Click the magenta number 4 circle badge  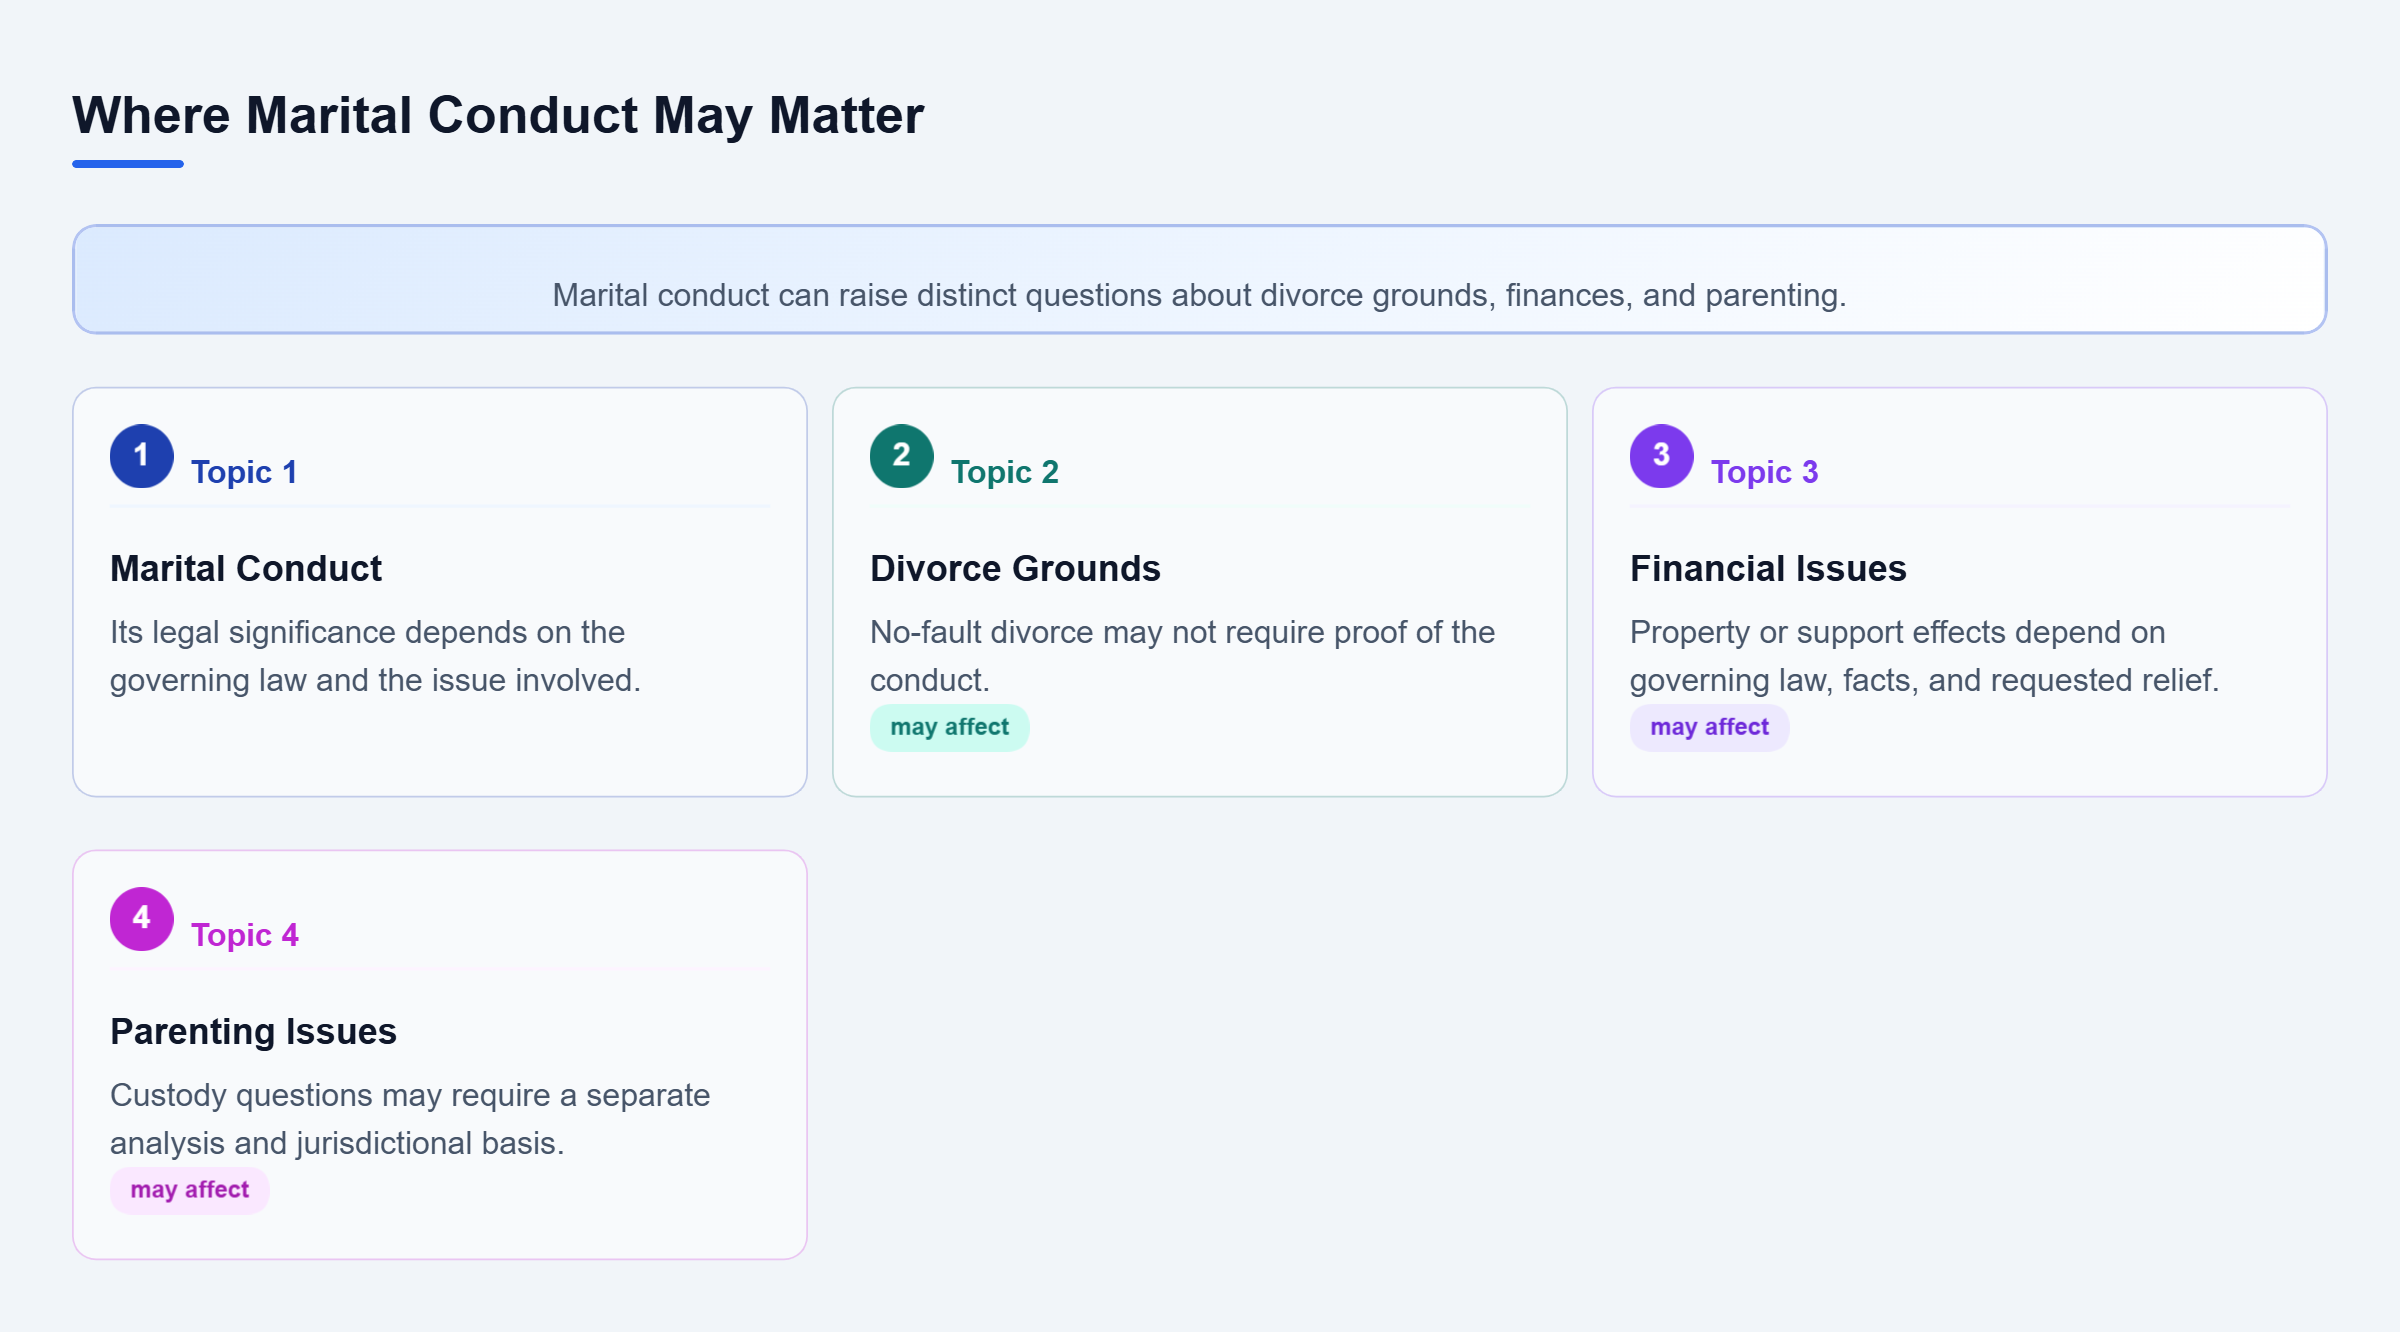point(142,919)
